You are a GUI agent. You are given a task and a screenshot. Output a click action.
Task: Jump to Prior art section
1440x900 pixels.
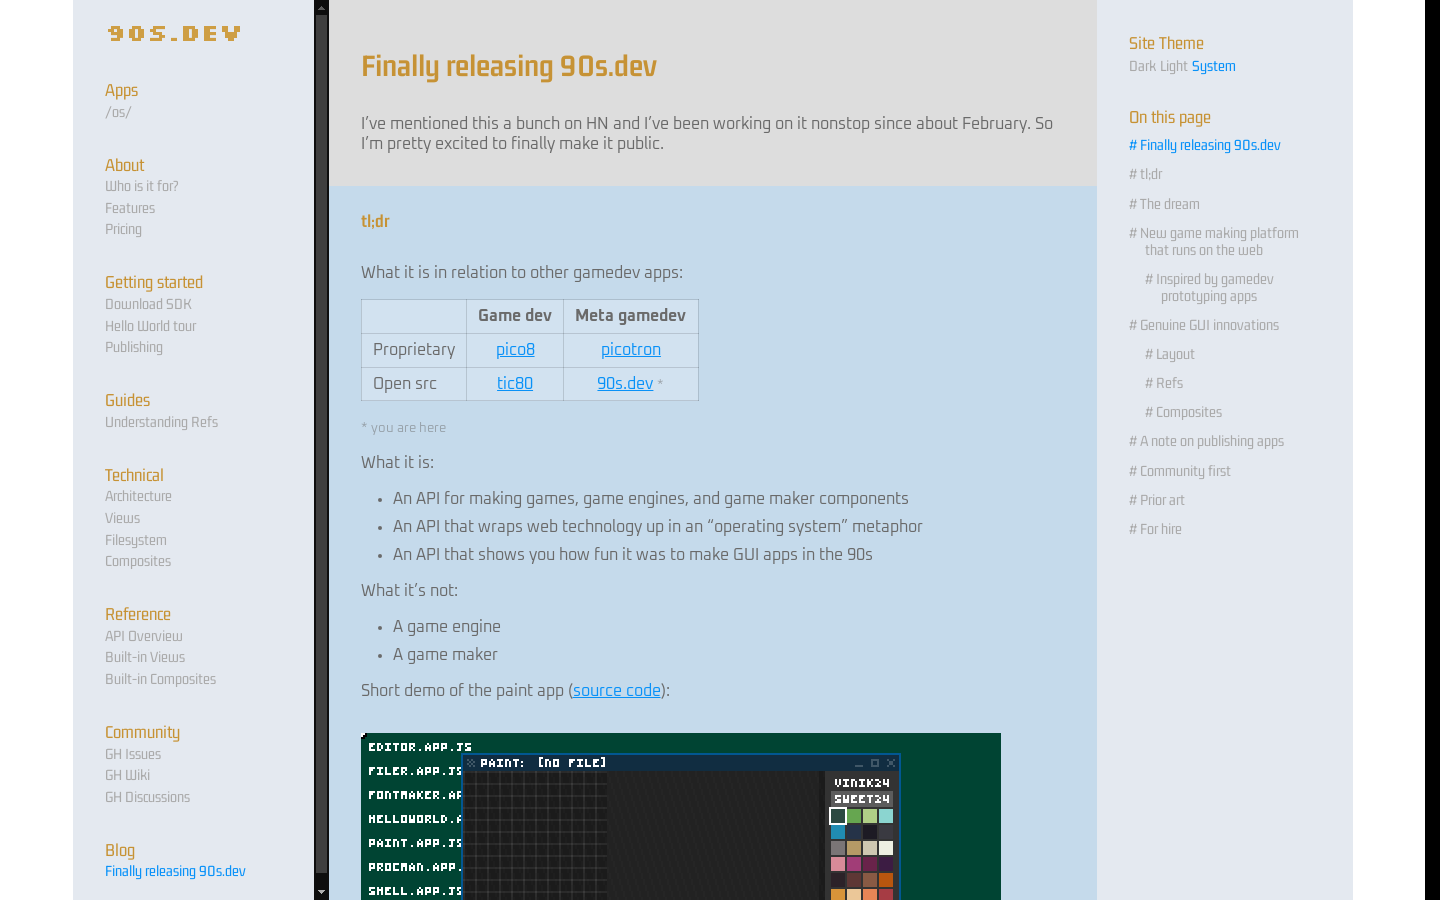click(1157, 500)
